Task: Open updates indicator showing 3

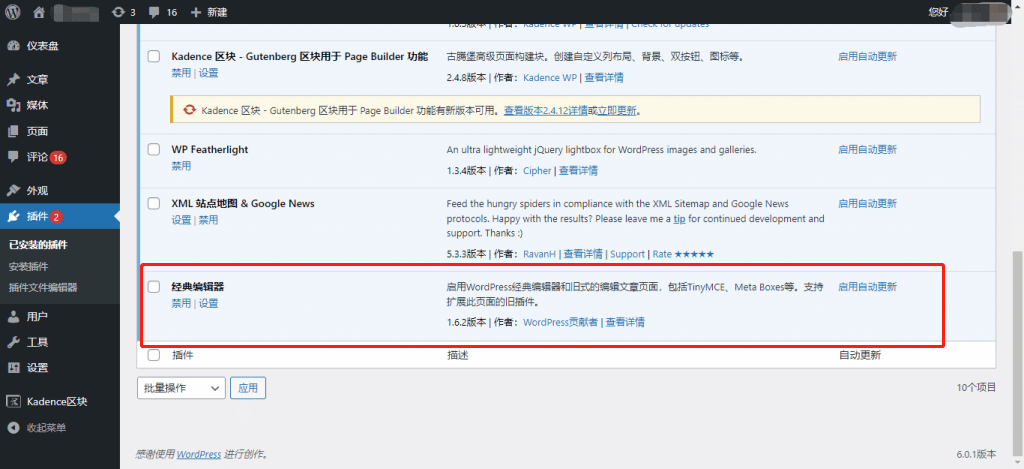Action: pos(123,12)
